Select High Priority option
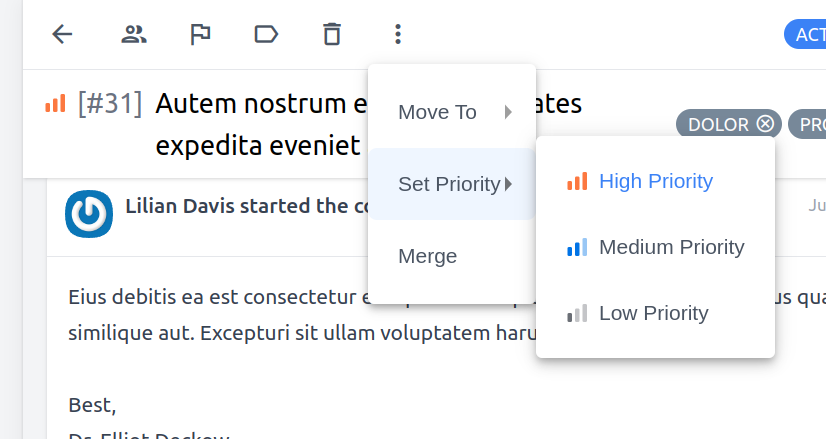The height and width of the screenshot is (439, 826). point(655,181)
